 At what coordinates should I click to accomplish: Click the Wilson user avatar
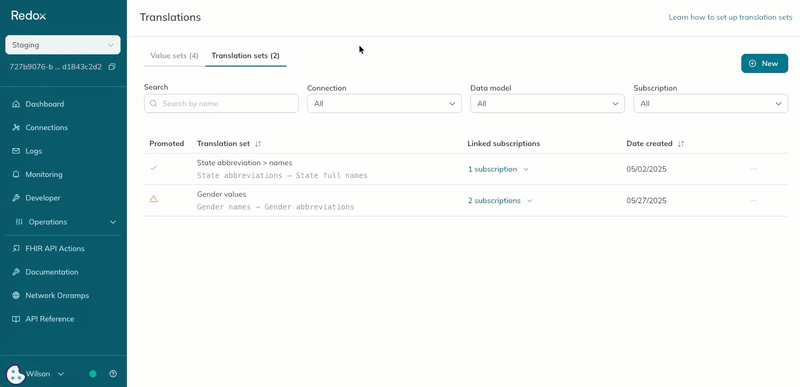16,374
